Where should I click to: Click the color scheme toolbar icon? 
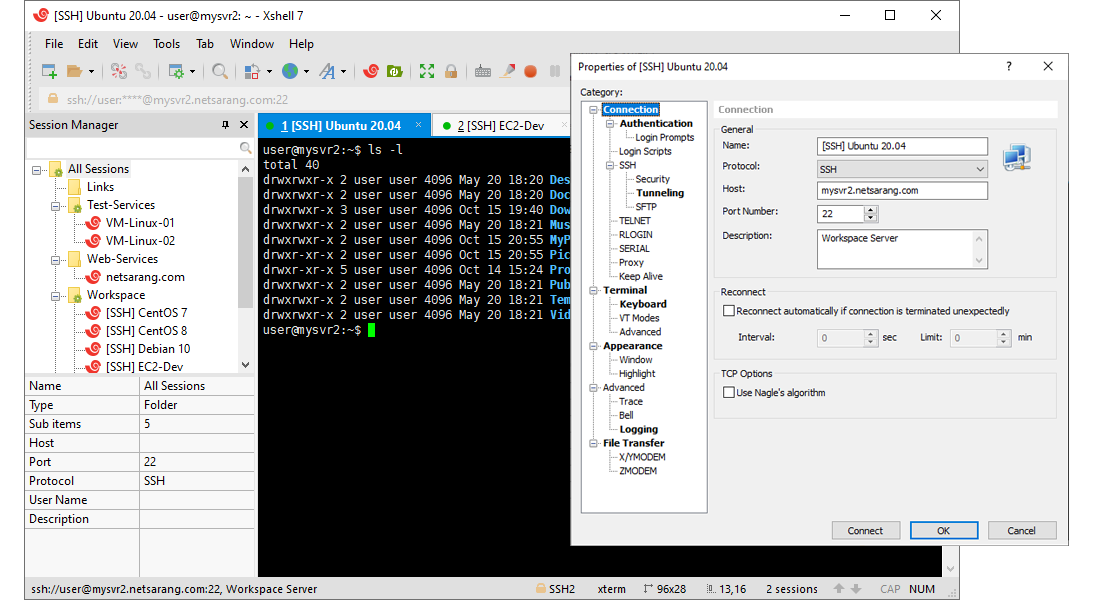(253, 71)
